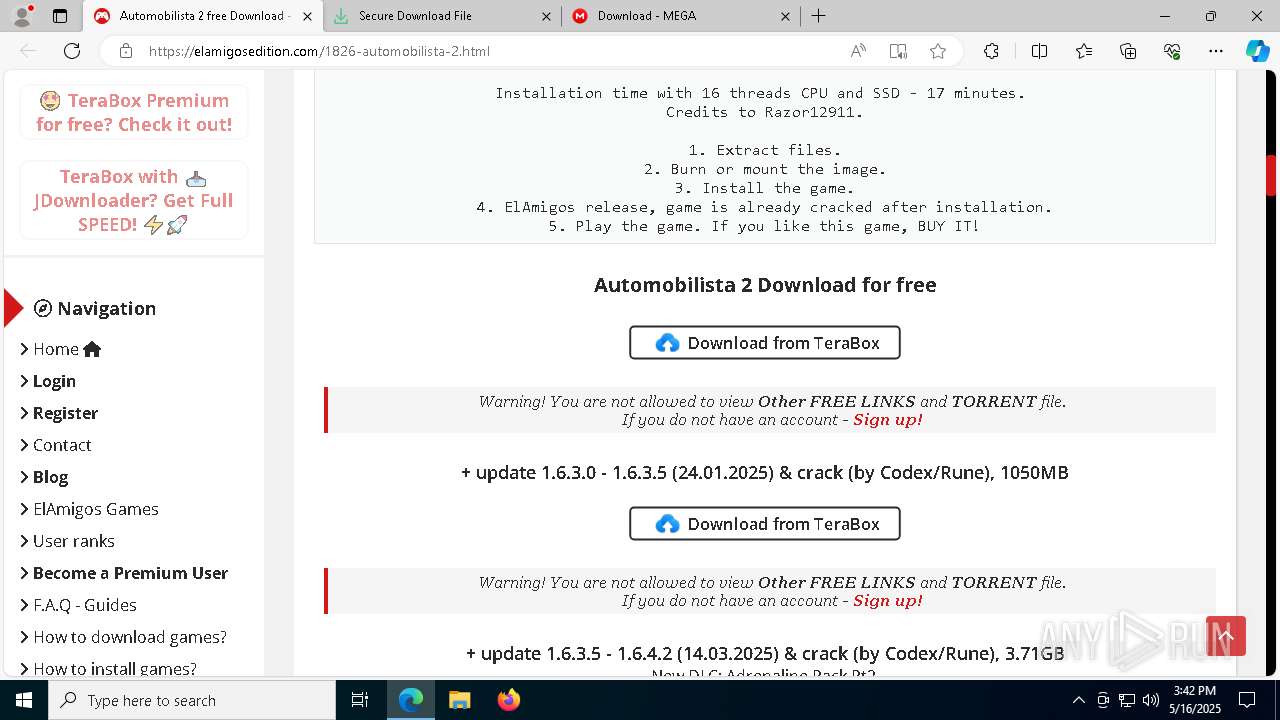Open Browser essentials heart icon
1280x720 pixels.
[x=1172, y=51]
